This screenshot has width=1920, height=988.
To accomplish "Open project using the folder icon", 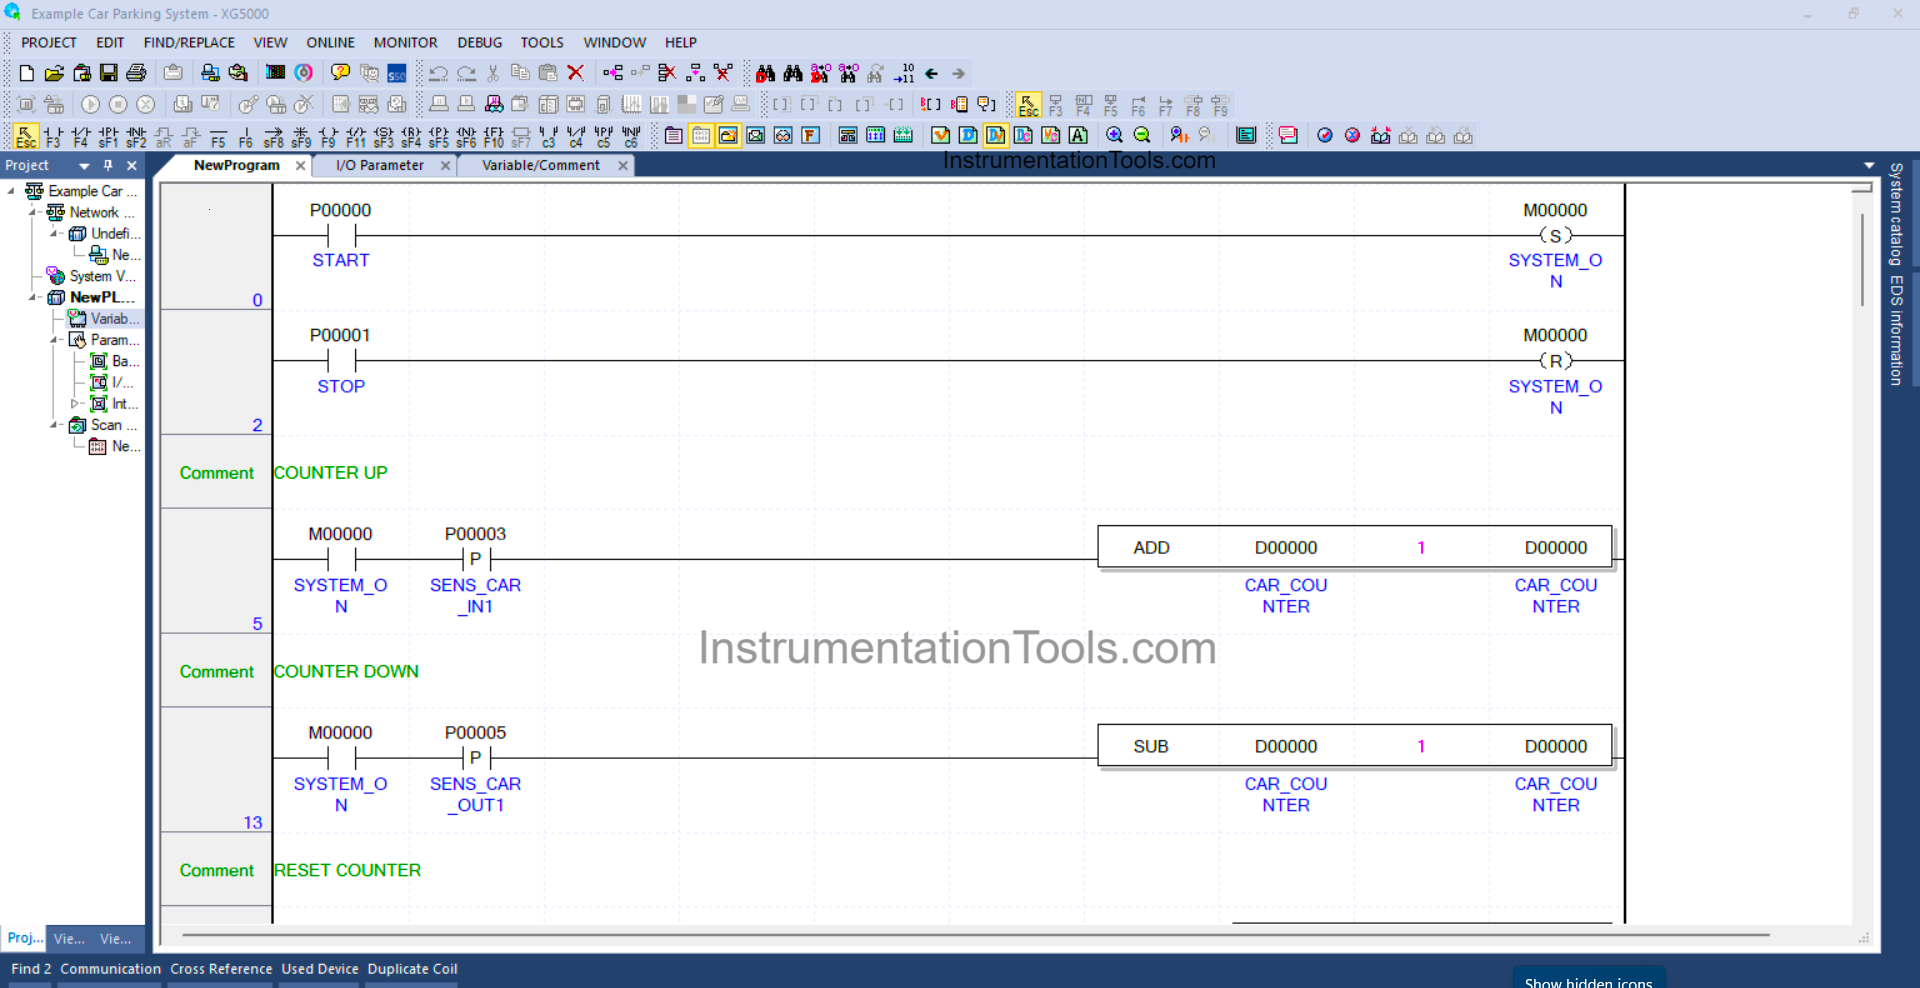I will tap(54, 73).
